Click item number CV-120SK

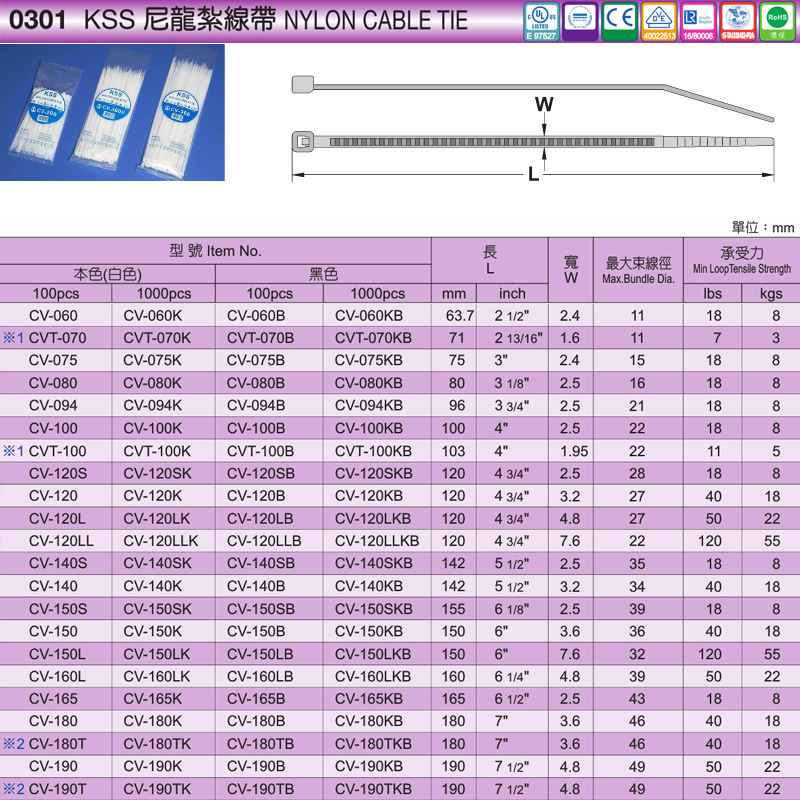tap(158, 473)
